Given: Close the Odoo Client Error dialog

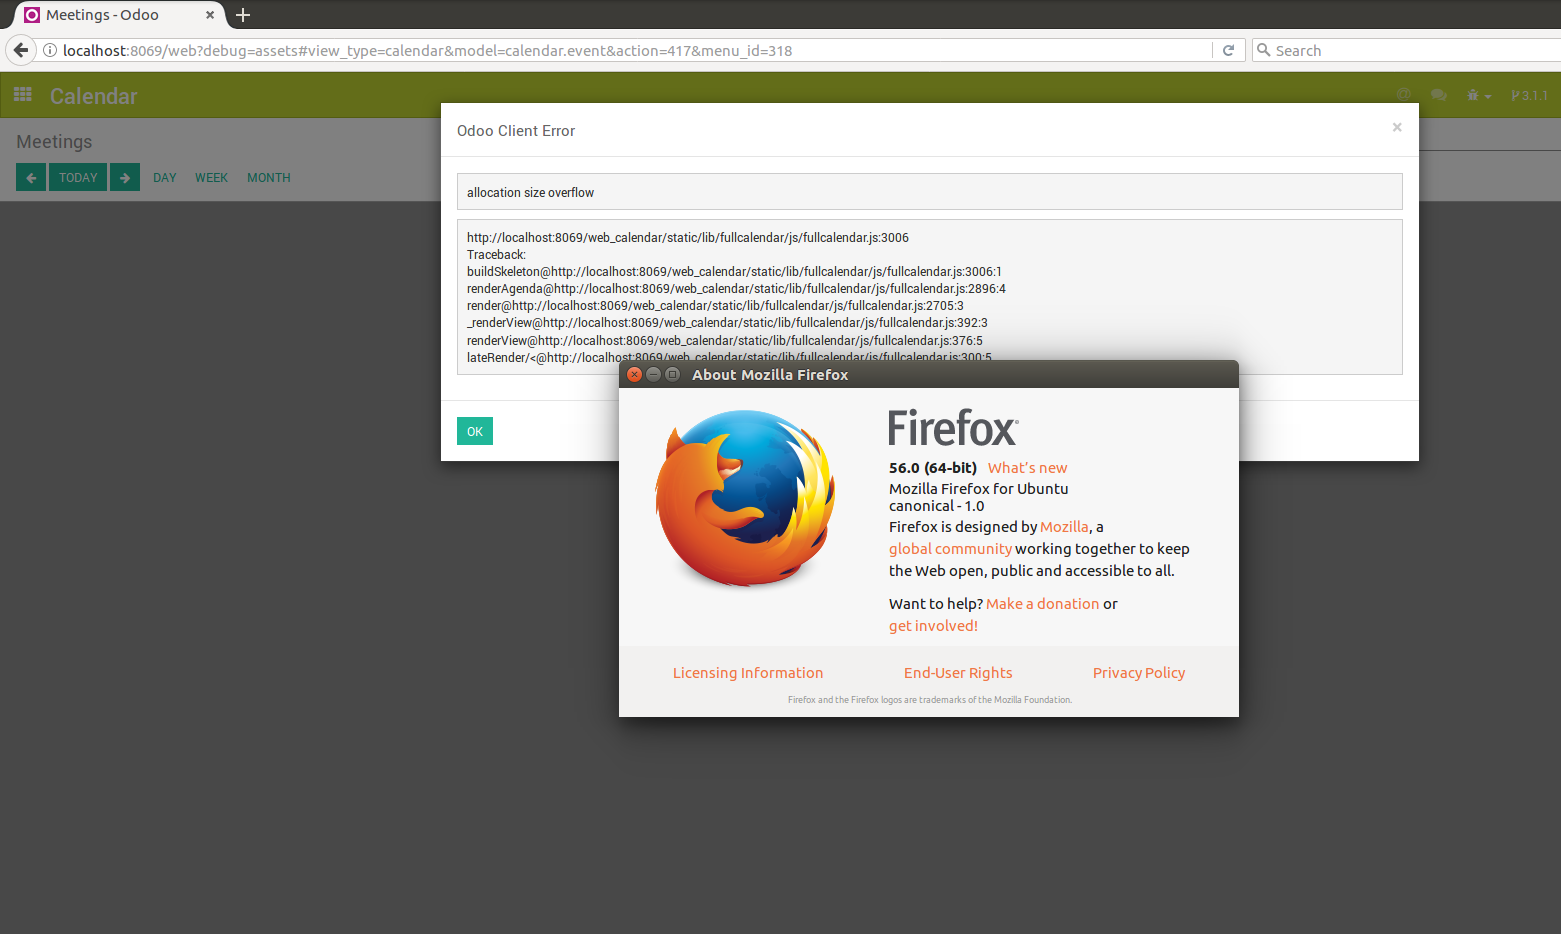Looking at the screenshot, I should click(1396, 127).
